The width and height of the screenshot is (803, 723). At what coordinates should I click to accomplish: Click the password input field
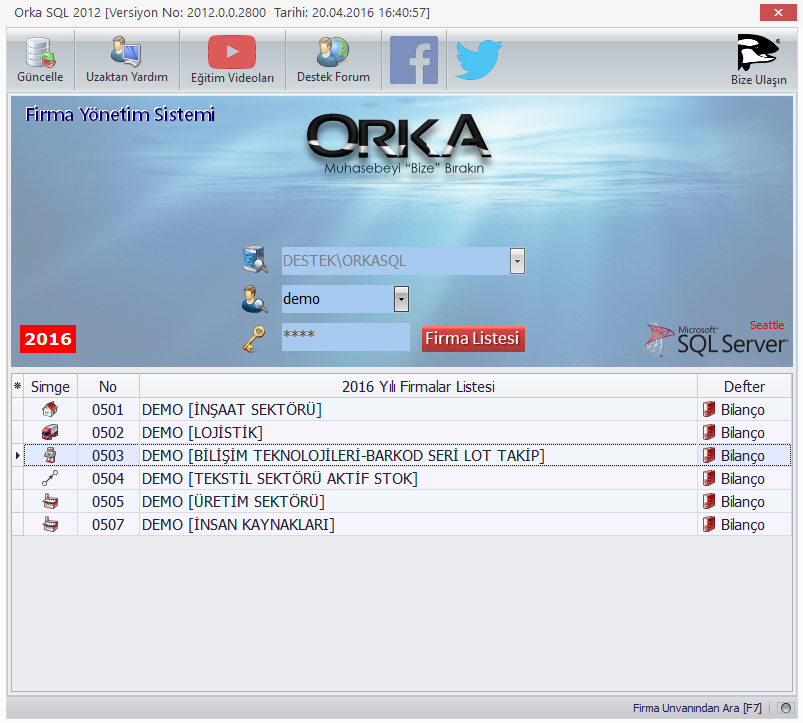point(346,336)
